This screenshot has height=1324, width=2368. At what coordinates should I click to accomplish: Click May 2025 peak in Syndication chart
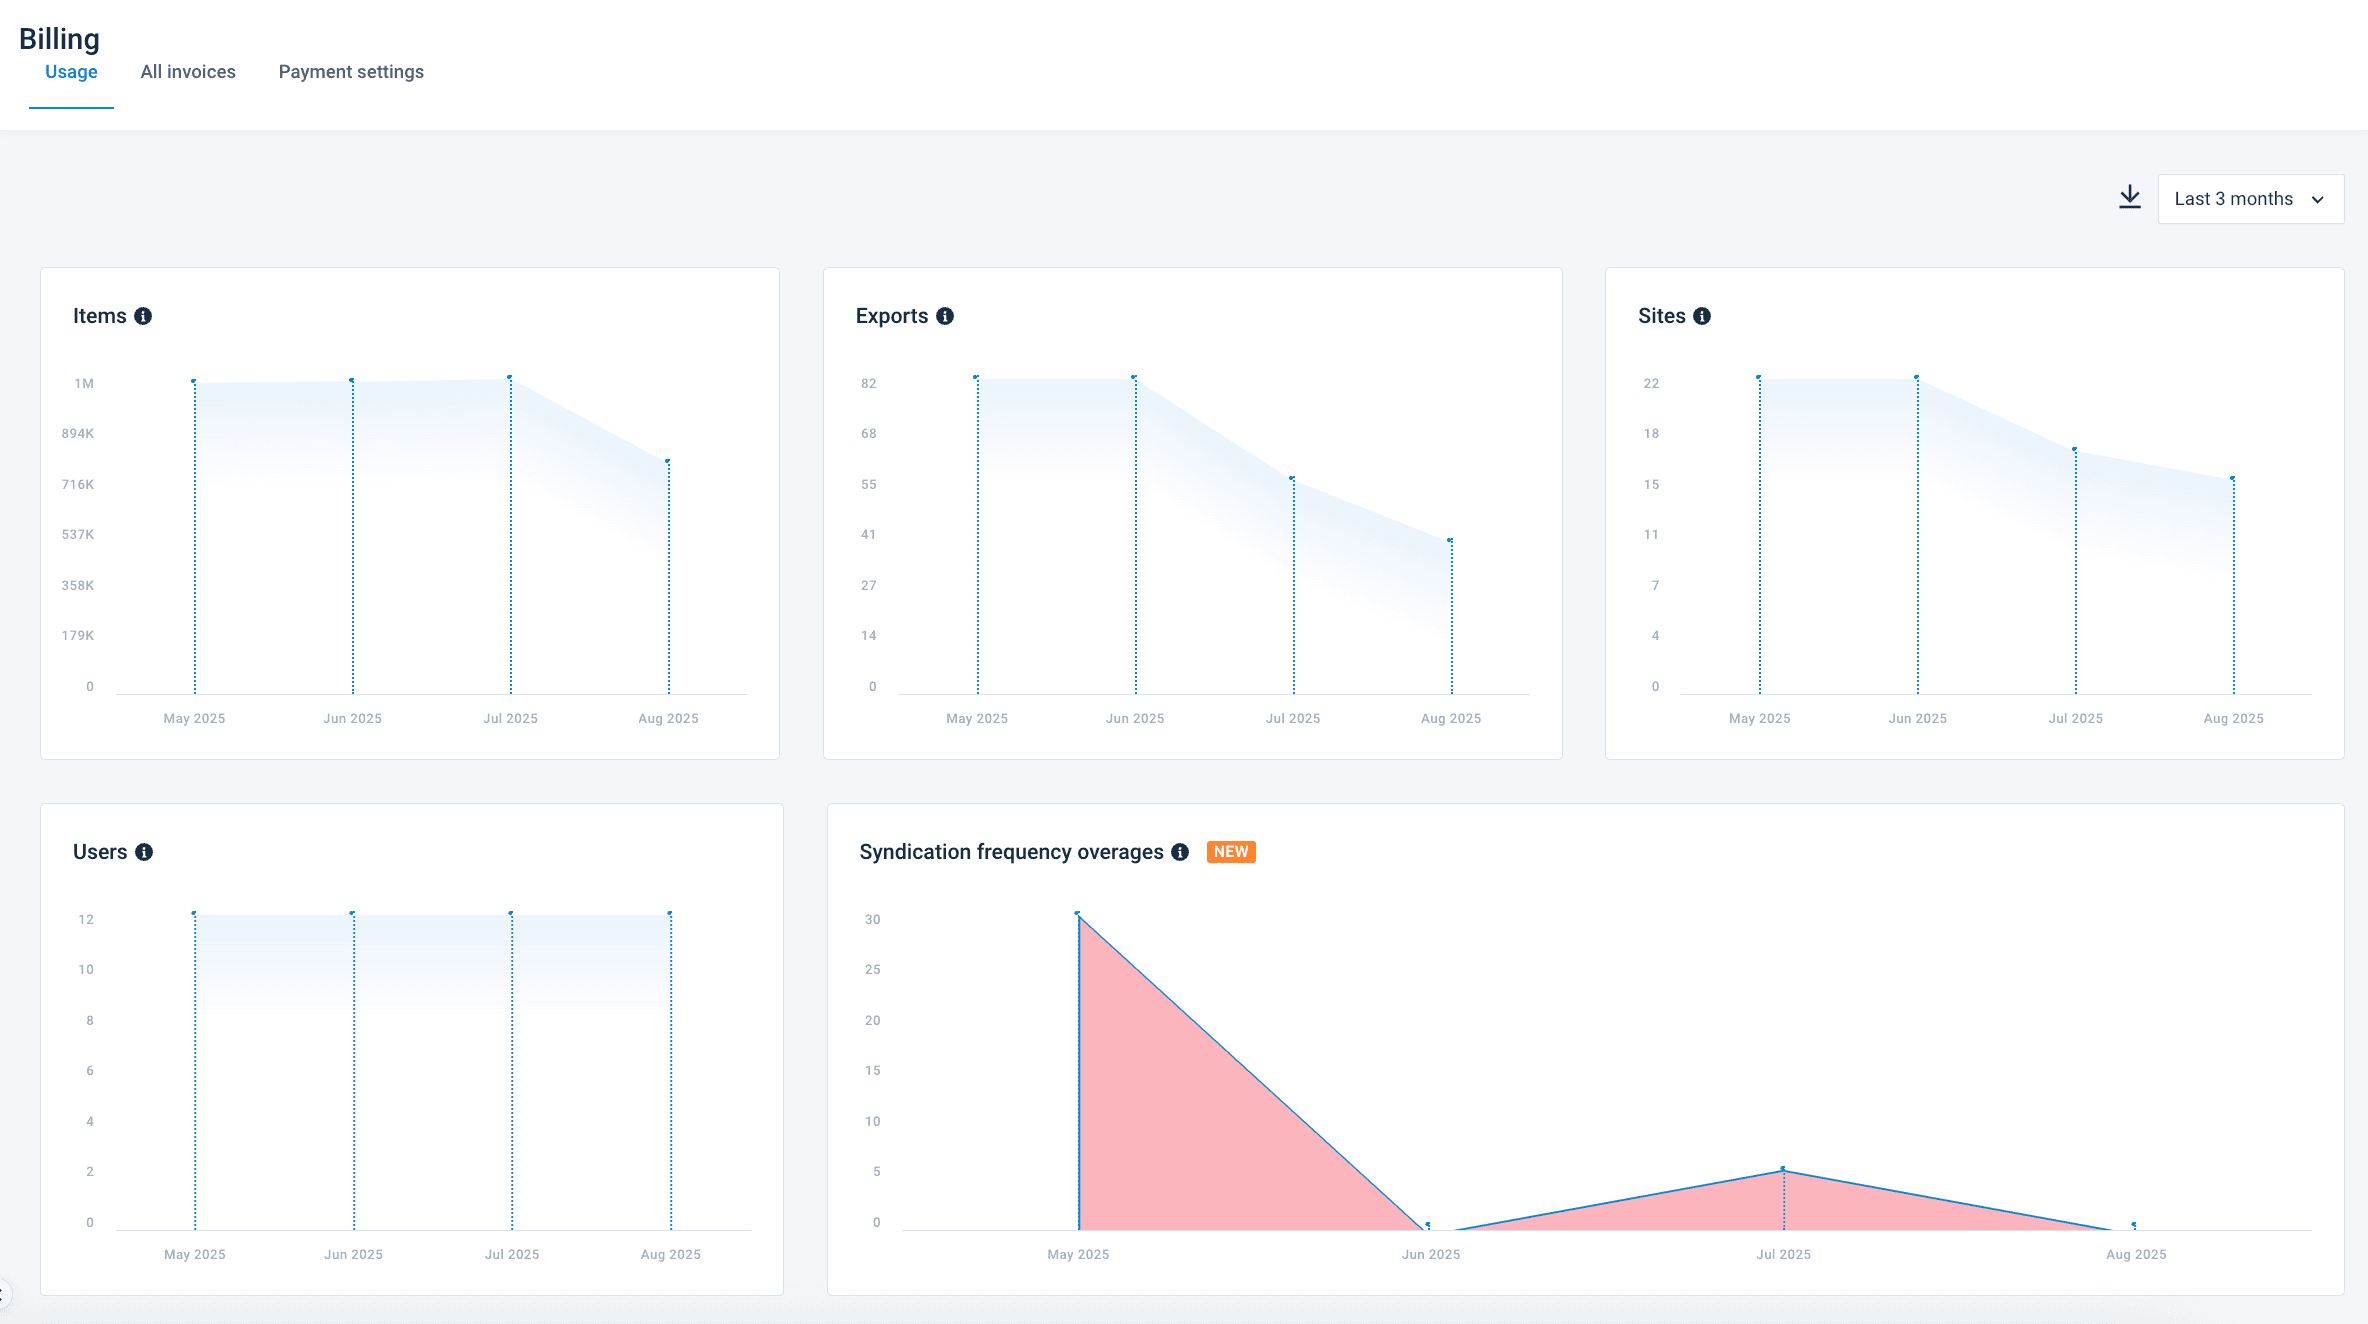tap(1078, 913)
